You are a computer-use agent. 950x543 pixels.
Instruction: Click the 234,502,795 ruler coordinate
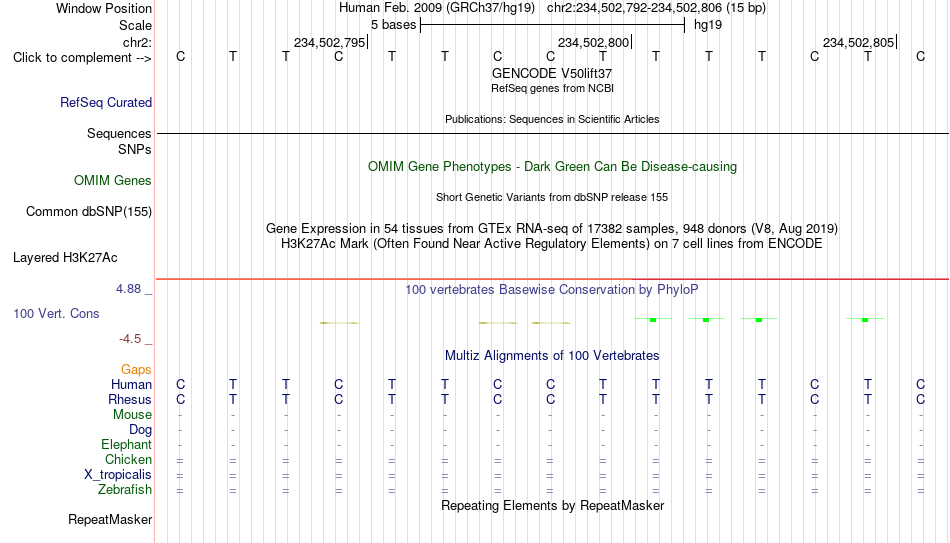click(x=330, y=42)
